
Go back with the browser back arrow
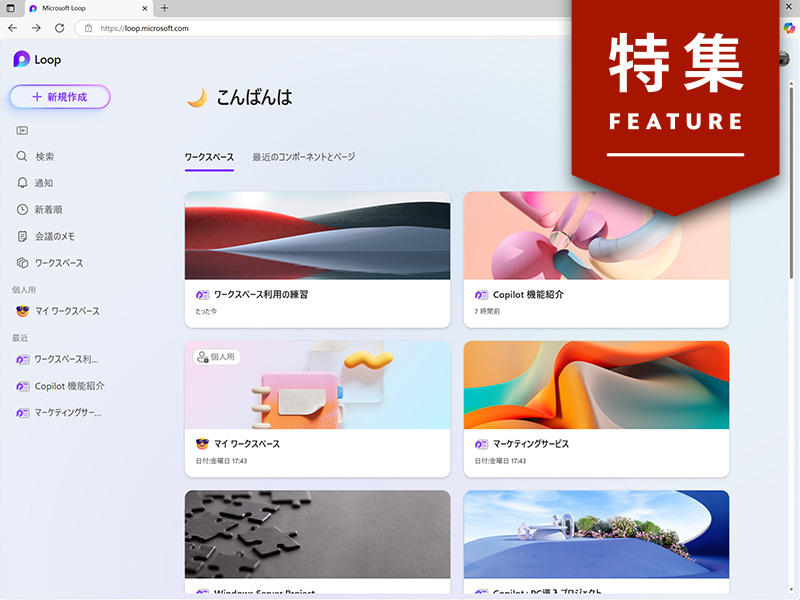(12, 28)
